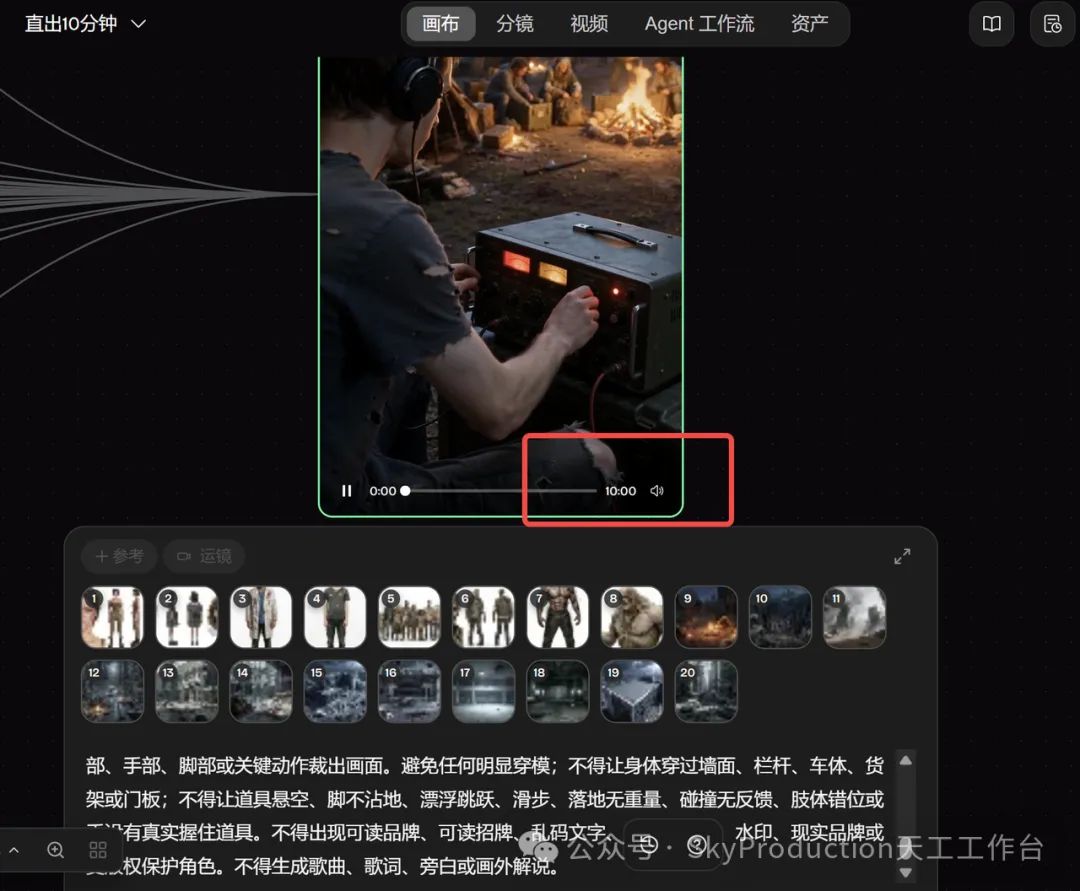Viewport: 1080px width, 891px height.
Task: Collapse the bottom-left toolbar chevron
Action: pyautogui.click(x=14, y=850)
